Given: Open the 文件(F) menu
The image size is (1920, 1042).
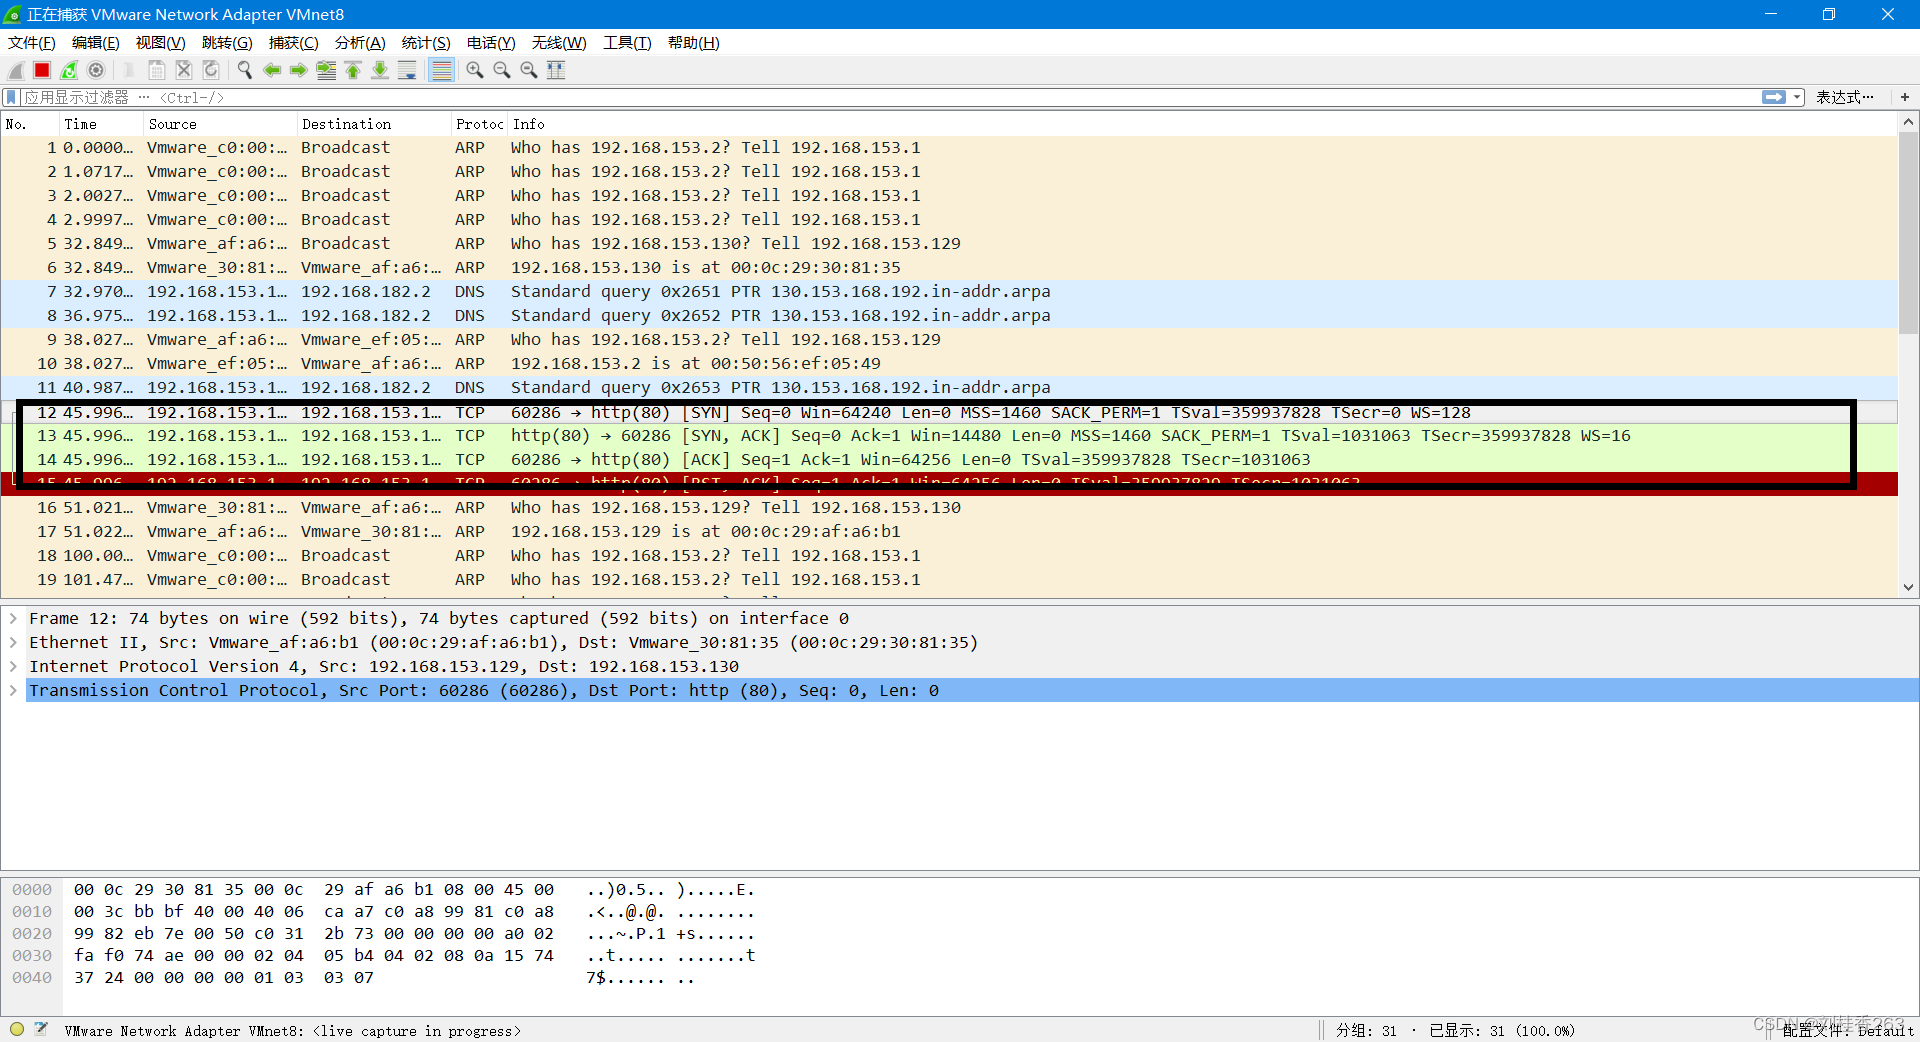Looking at the screenshot, I should point(32,43).
